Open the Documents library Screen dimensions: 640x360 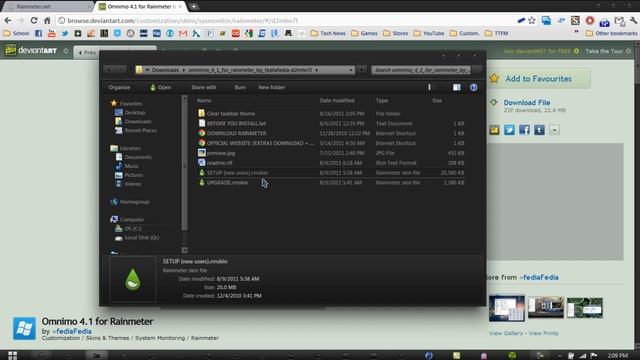138,157
